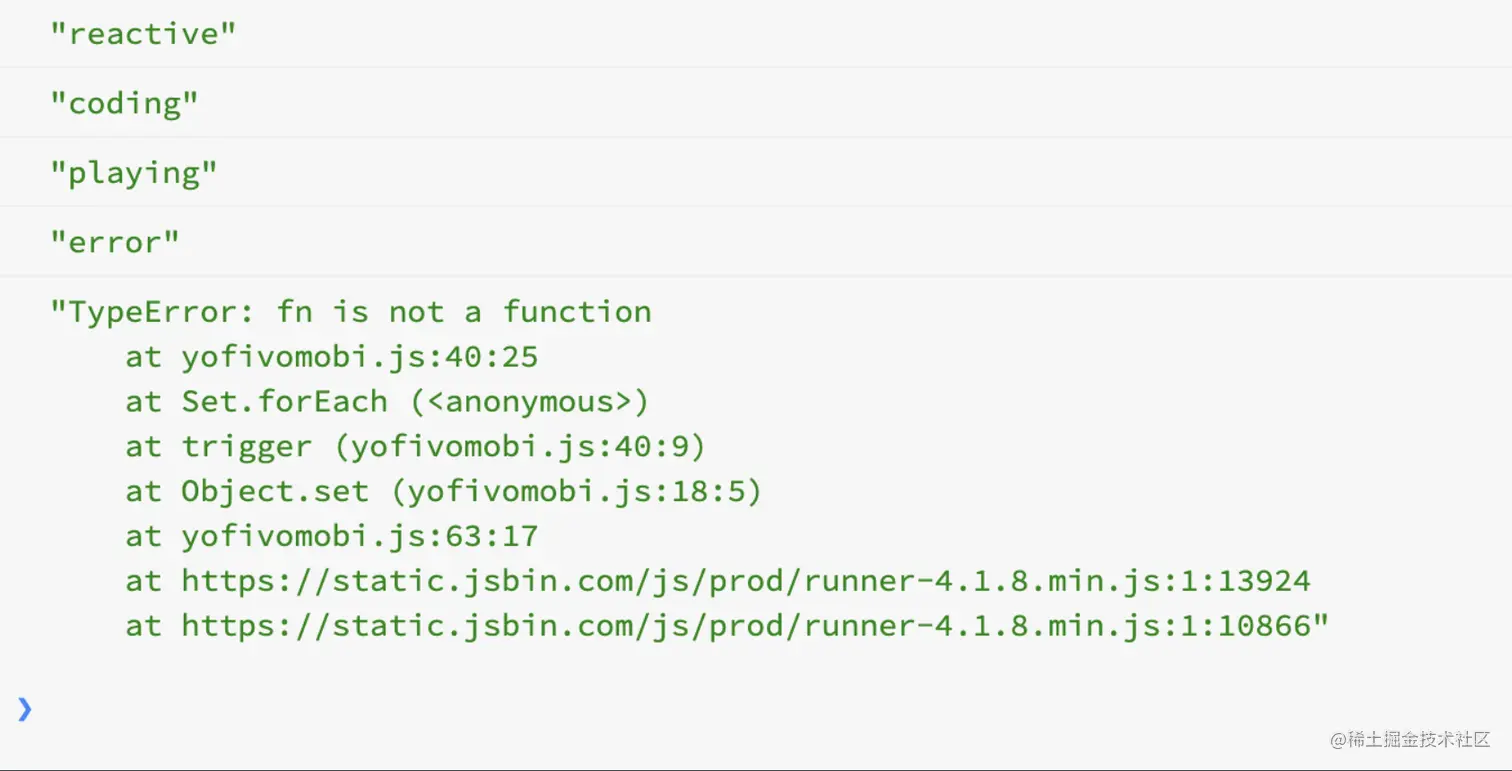Open the runner-4.1.8.min.js:1:13924 URL
This screenshot has height=771, width=1512.
point(746,581)
